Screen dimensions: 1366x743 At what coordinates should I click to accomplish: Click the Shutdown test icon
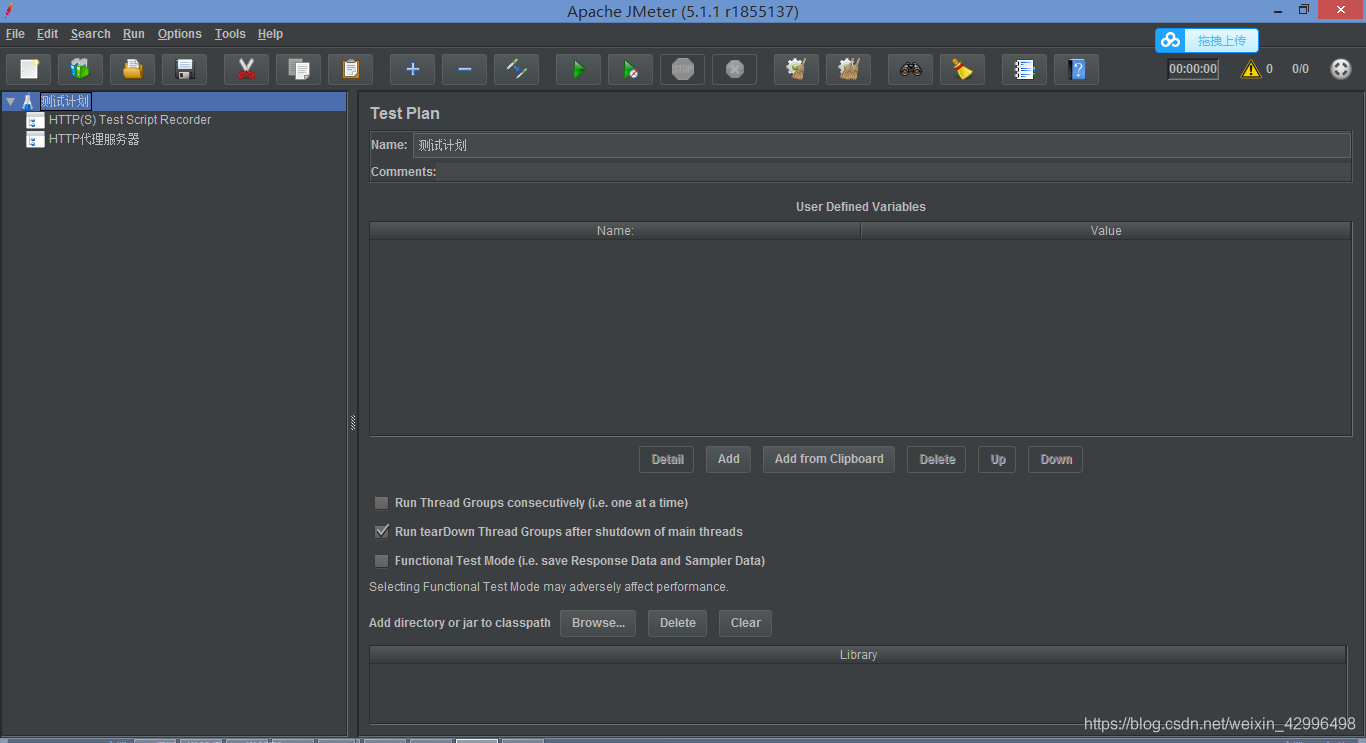[735, 69]
